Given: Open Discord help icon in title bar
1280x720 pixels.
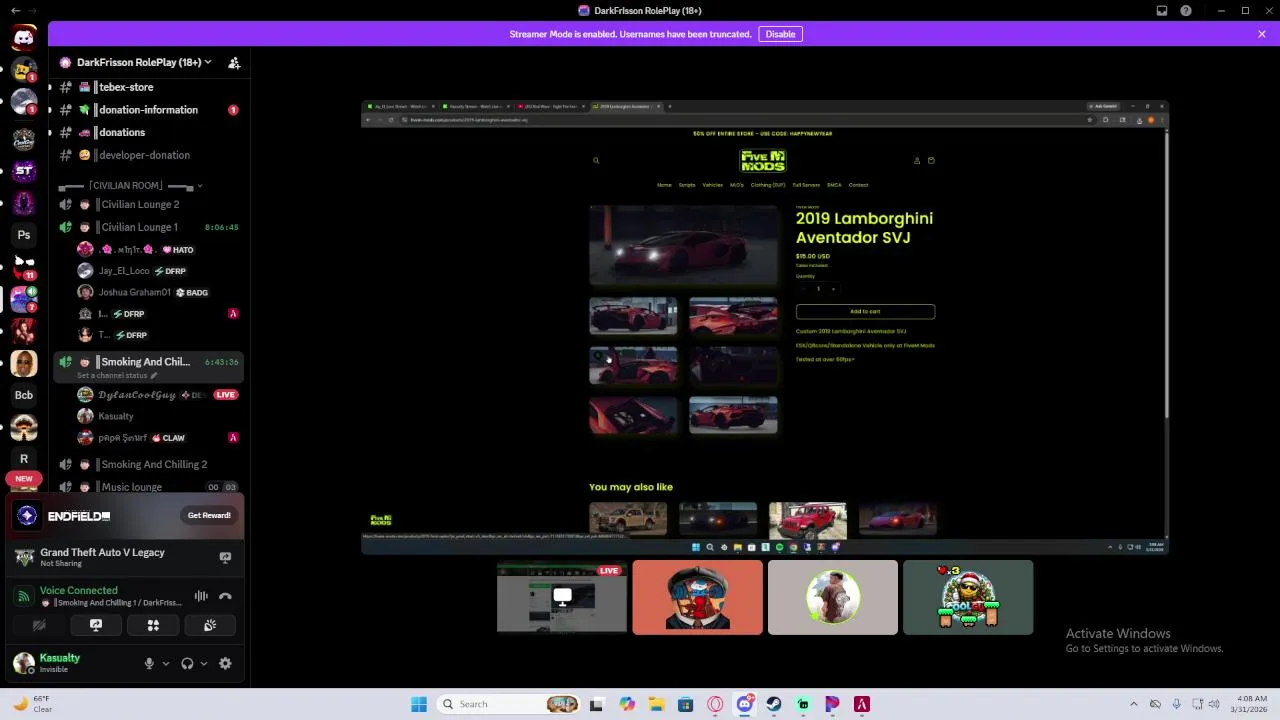Looking at the screenshot, I should click(1186, 11).
